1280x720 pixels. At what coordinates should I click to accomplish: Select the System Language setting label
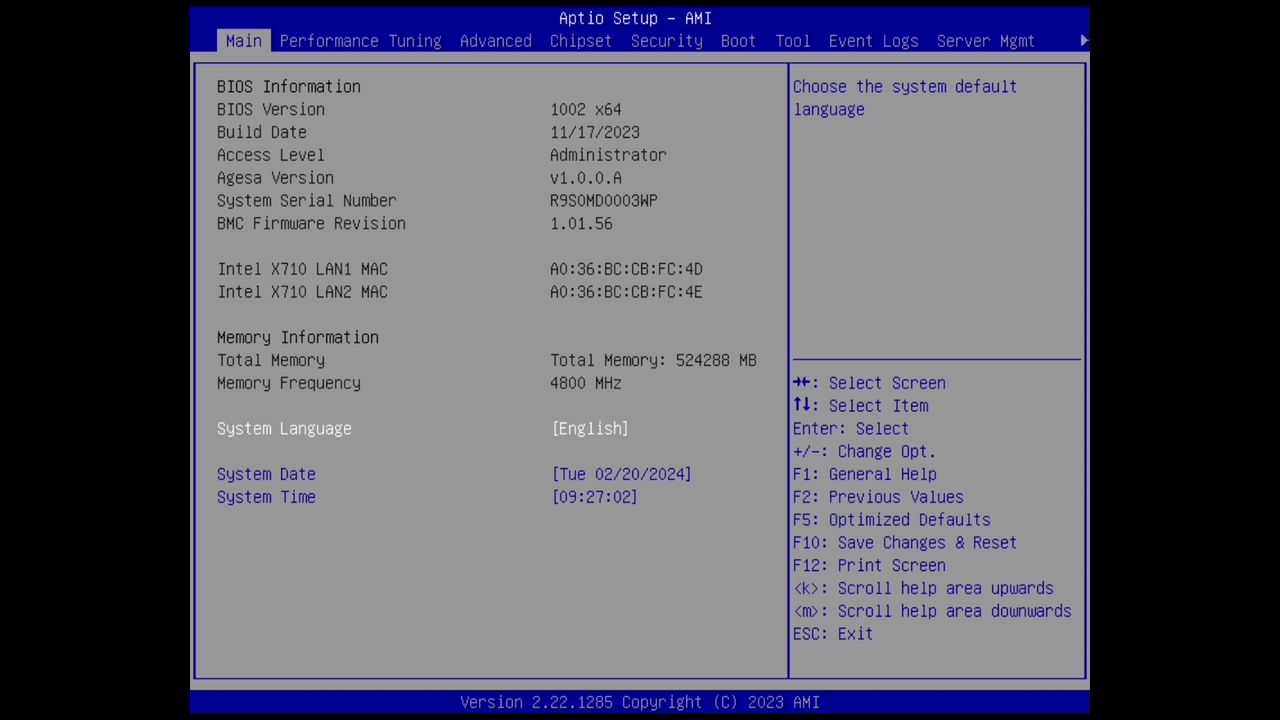pyautogui.click(x=284, y=428)
